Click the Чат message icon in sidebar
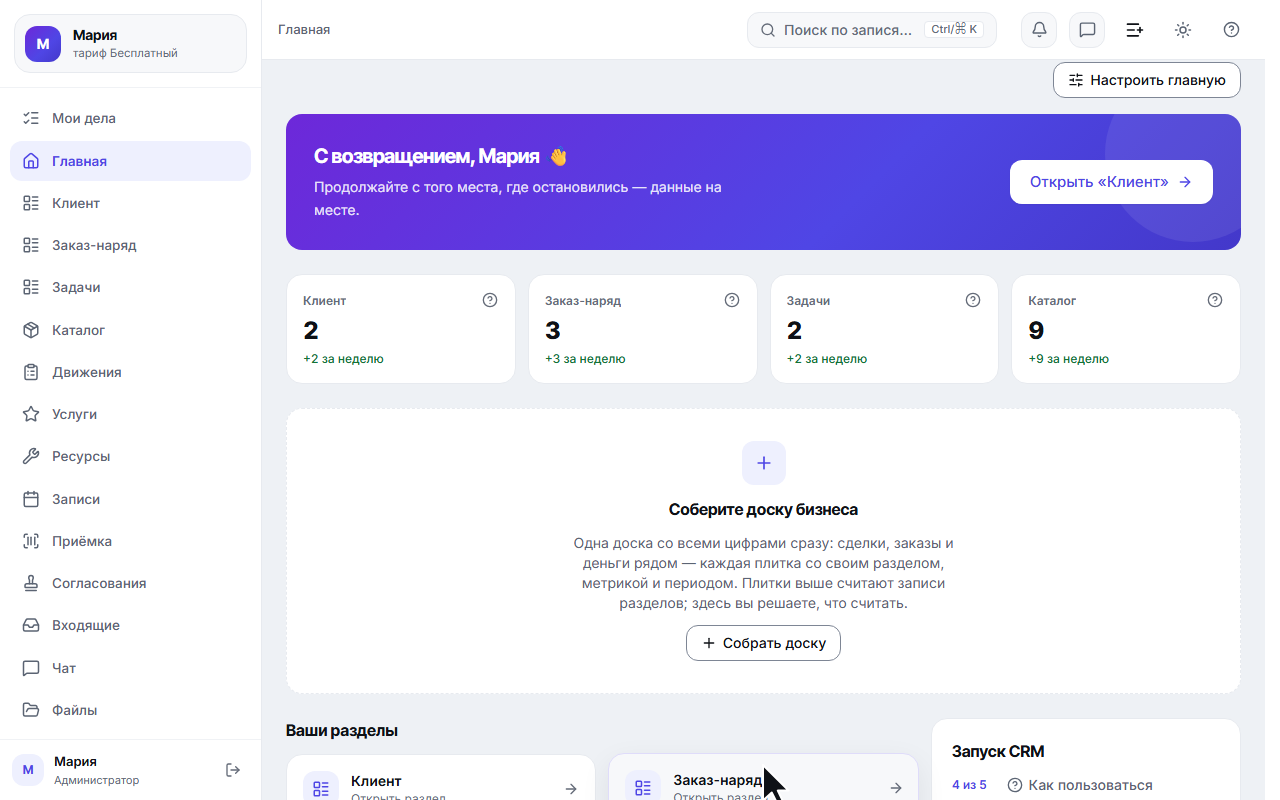The width and height of the screenshot is (1280, 800). pos(31,668)
